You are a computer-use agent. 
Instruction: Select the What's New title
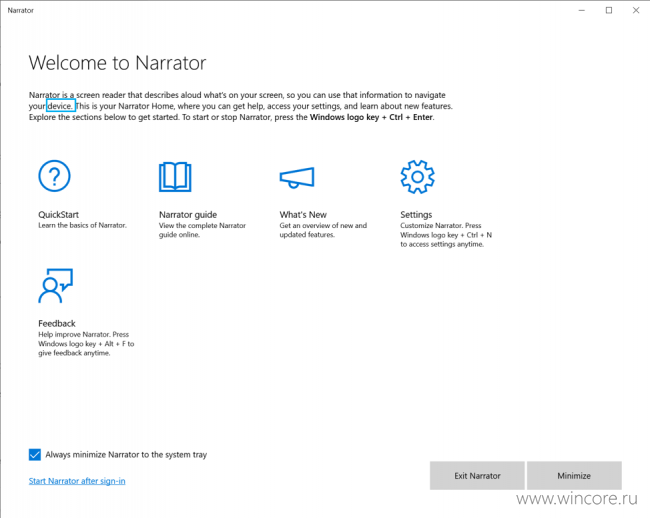(303, 215)
